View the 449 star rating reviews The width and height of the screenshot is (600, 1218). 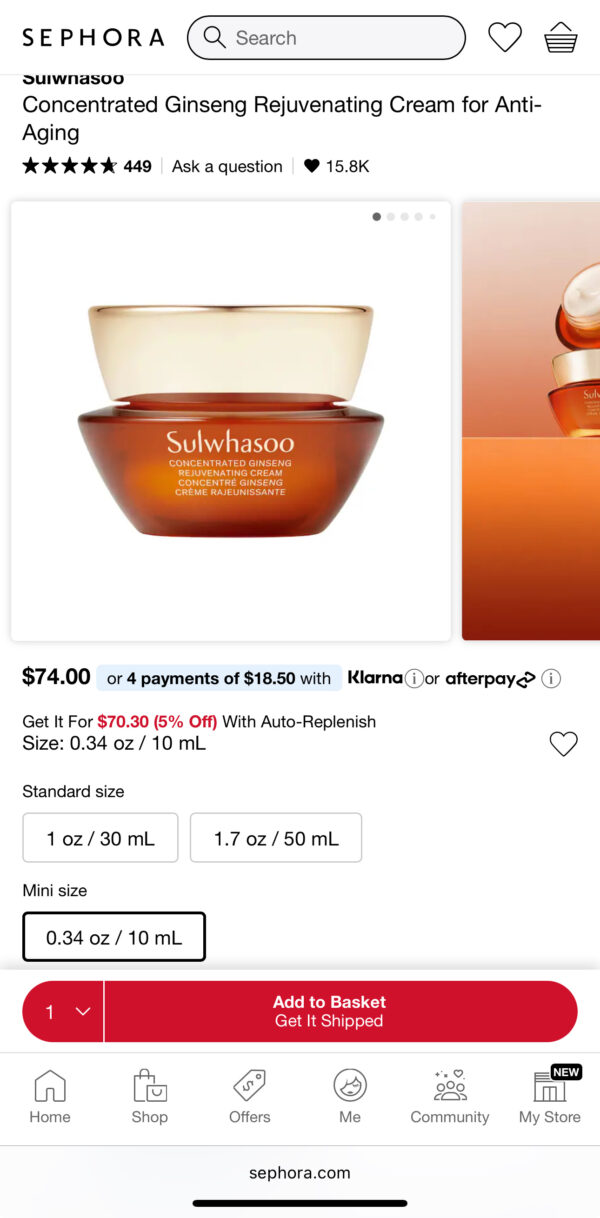tap(87, 166)
